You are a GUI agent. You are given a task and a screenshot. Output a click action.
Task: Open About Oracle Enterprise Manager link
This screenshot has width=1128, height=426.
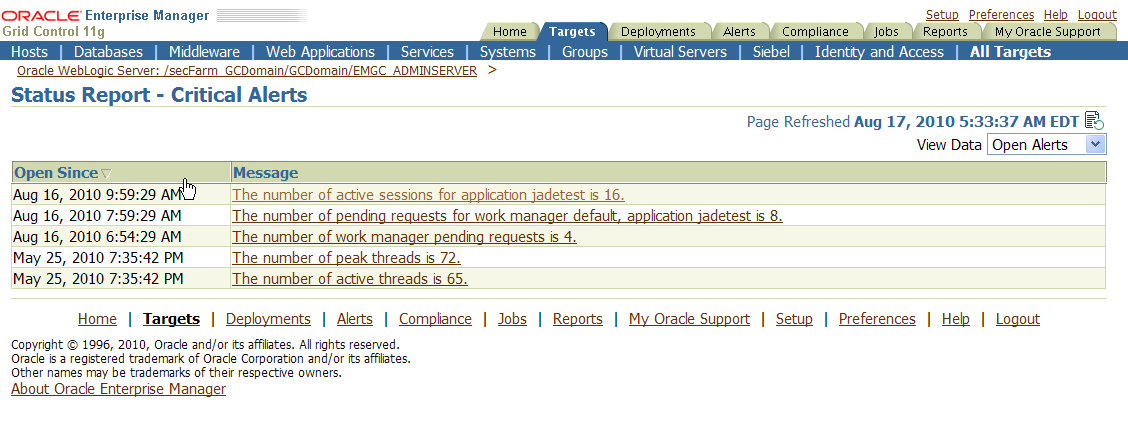118,389
